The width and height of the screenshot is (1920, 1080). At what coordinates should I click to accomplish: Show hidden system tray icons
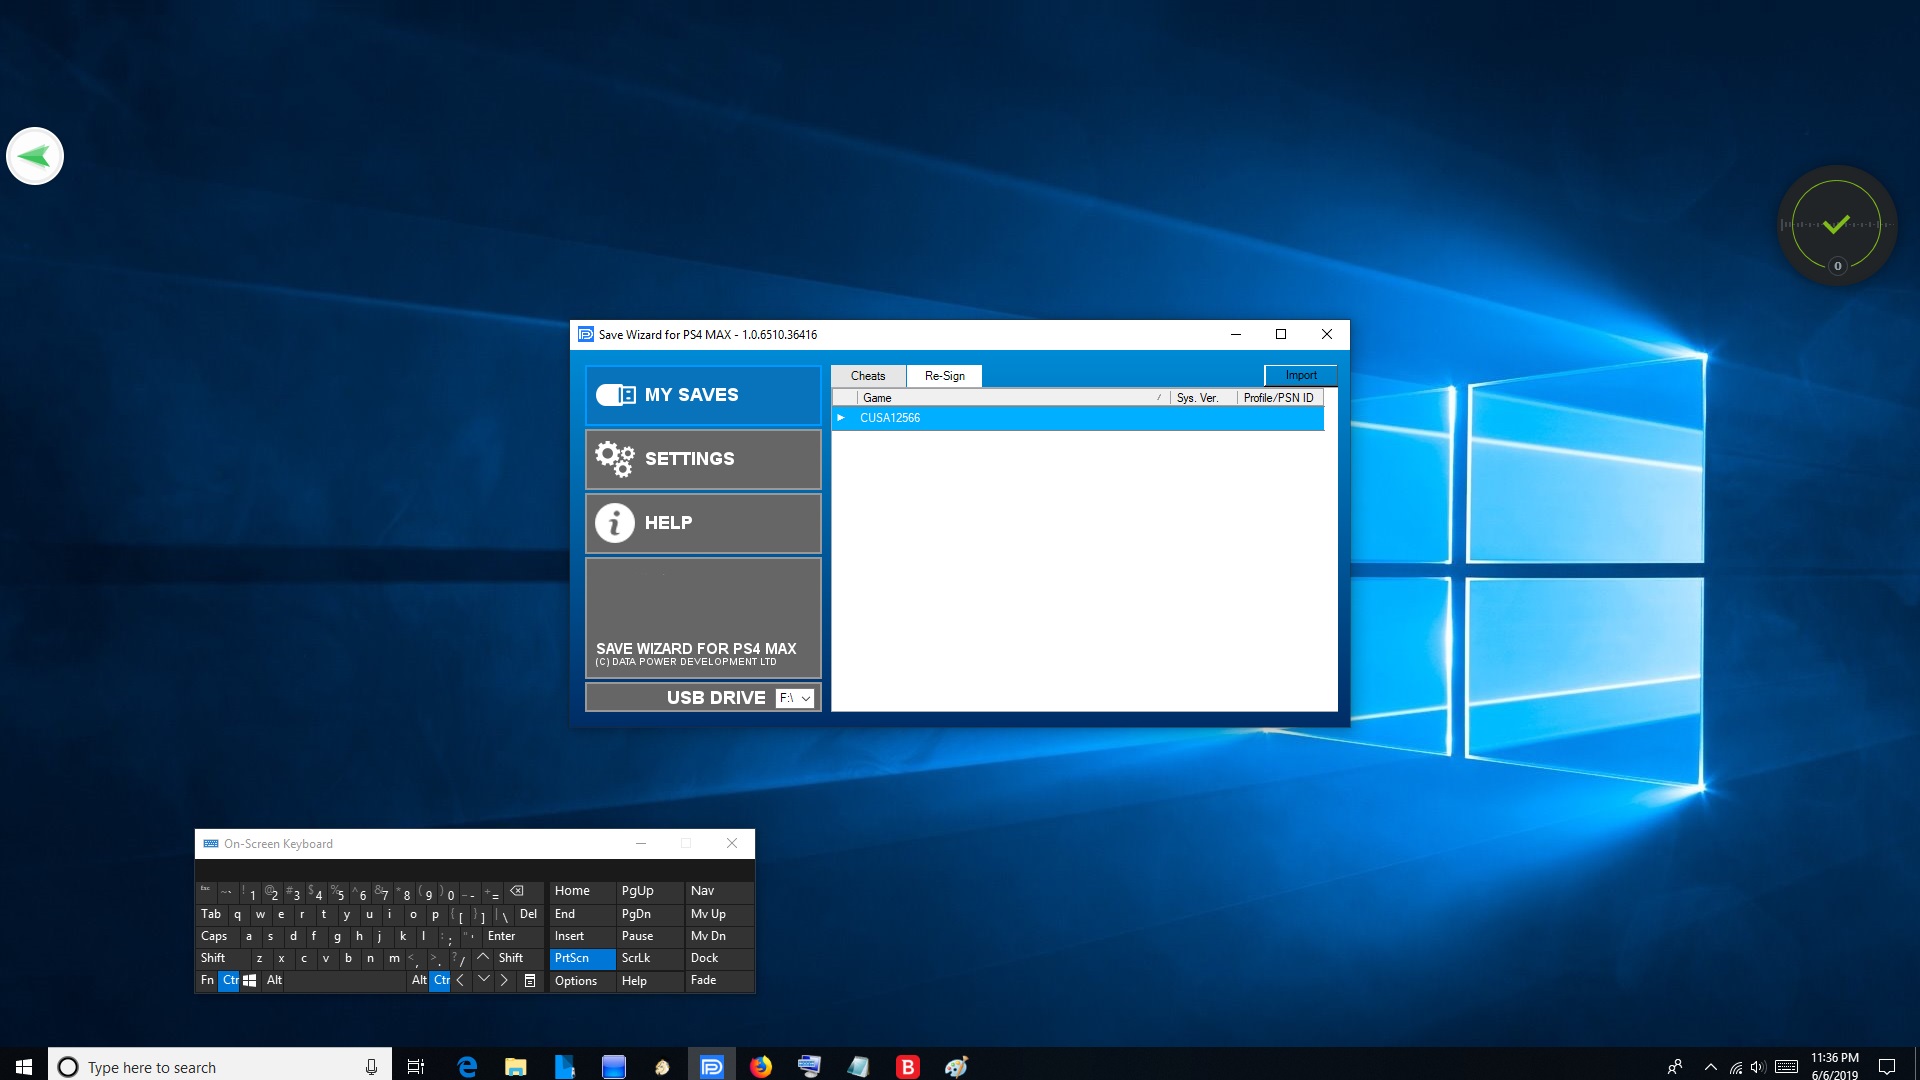click(x=1711, y=1067)
